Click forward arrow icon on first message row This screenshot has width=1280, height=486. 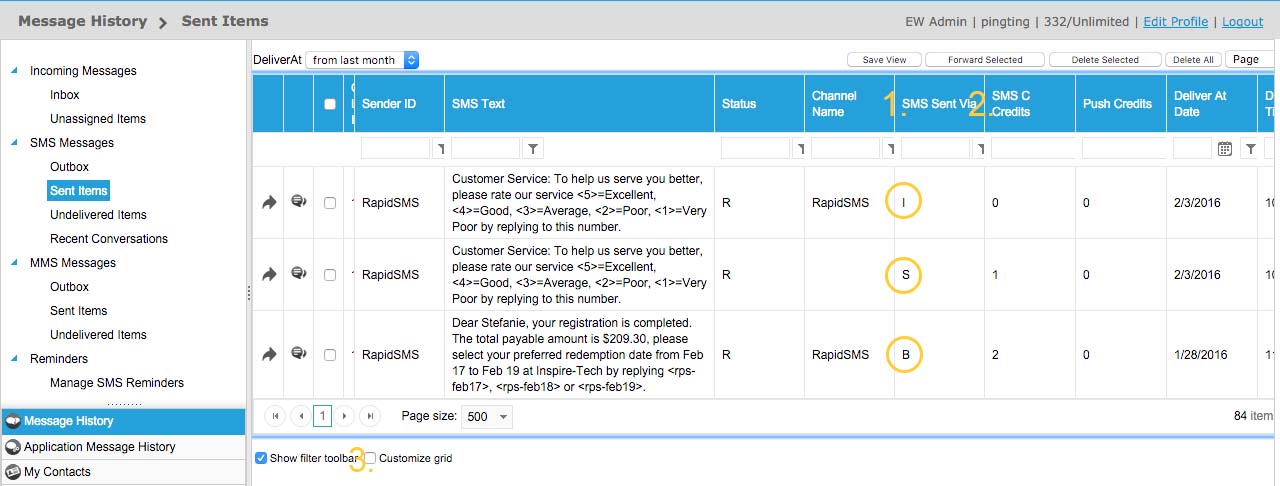(x=268, y=202)
